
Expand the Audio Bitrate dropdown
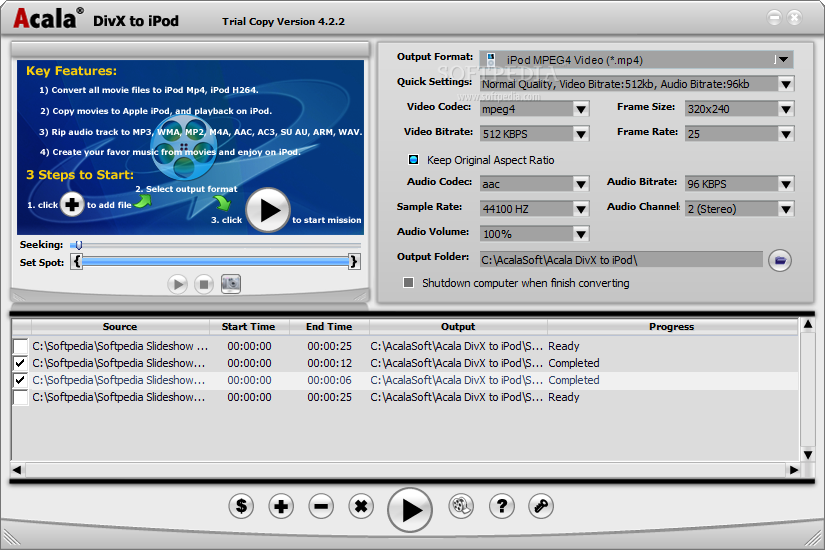(786, 184)
